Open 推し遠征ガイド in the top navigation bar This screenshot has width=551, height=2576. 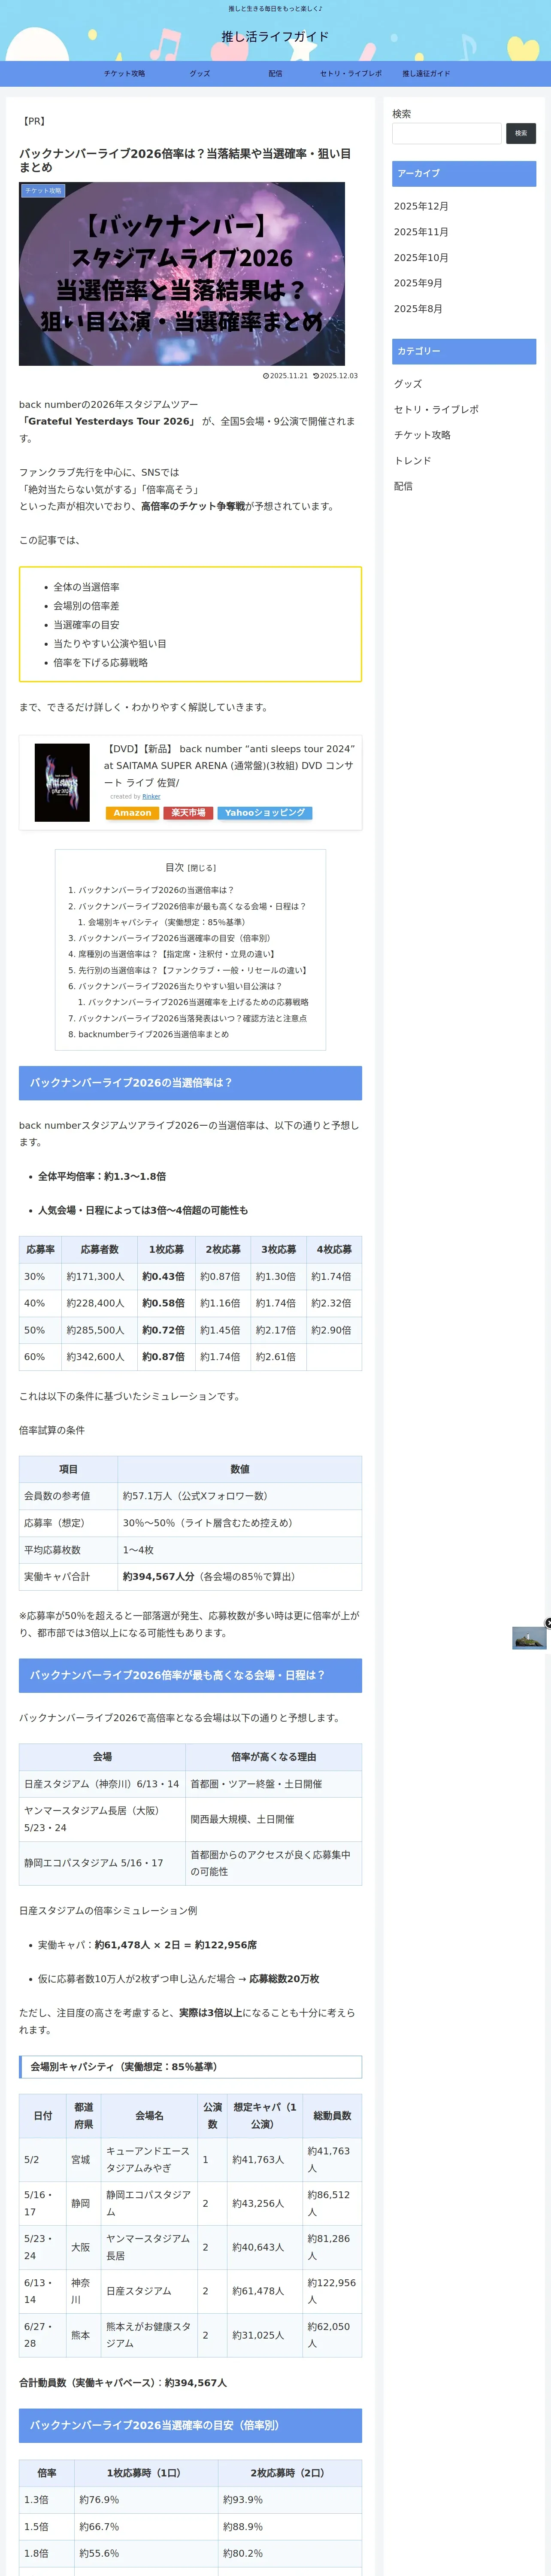426,74
